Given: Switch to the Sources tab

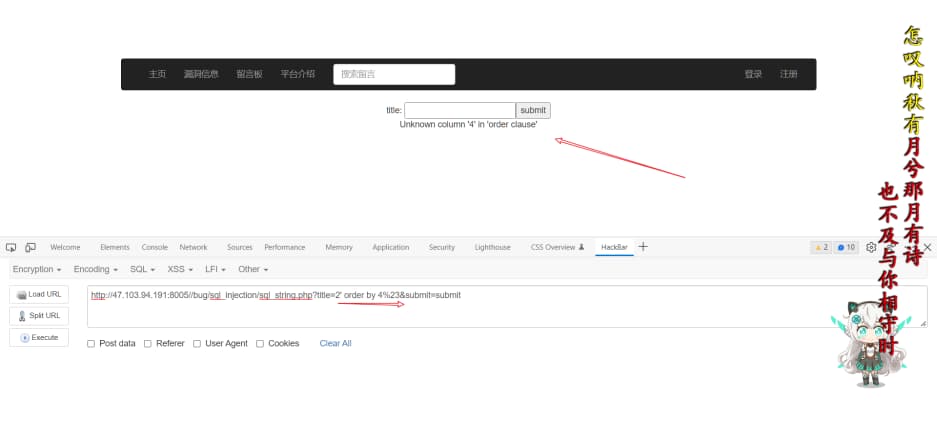Looking at the screenshot, I should (240, 248).
